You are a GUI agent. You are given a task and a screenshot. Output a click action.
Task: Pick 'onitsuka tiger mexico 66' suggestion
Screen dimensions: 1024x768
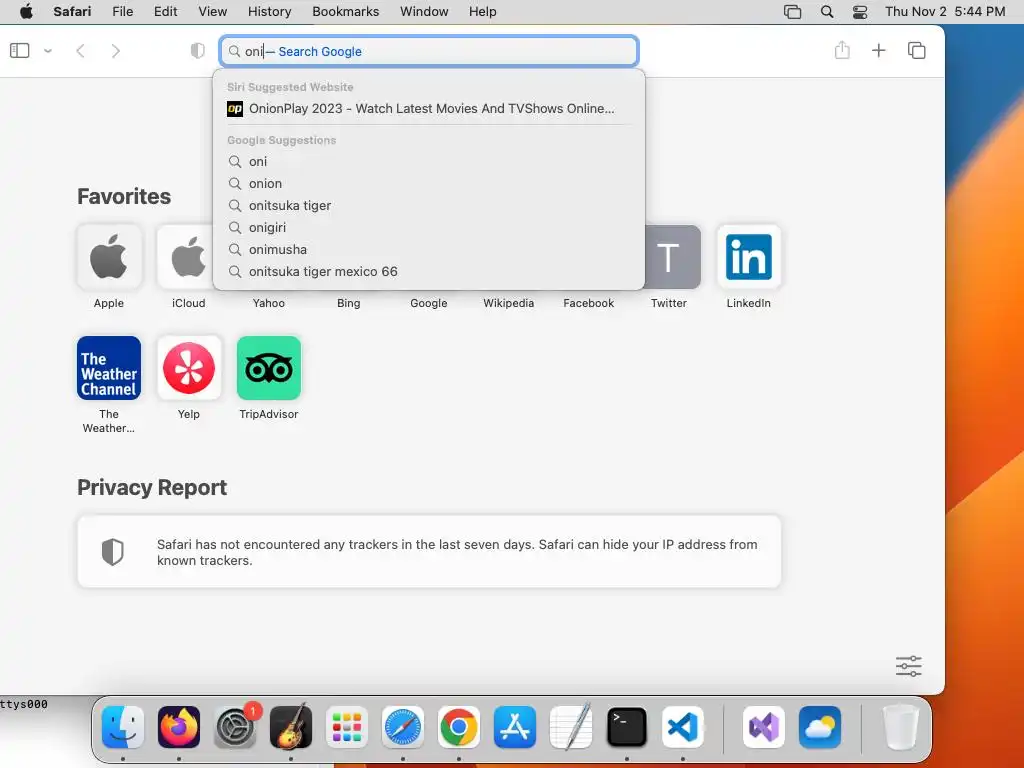tap(429, 272)
